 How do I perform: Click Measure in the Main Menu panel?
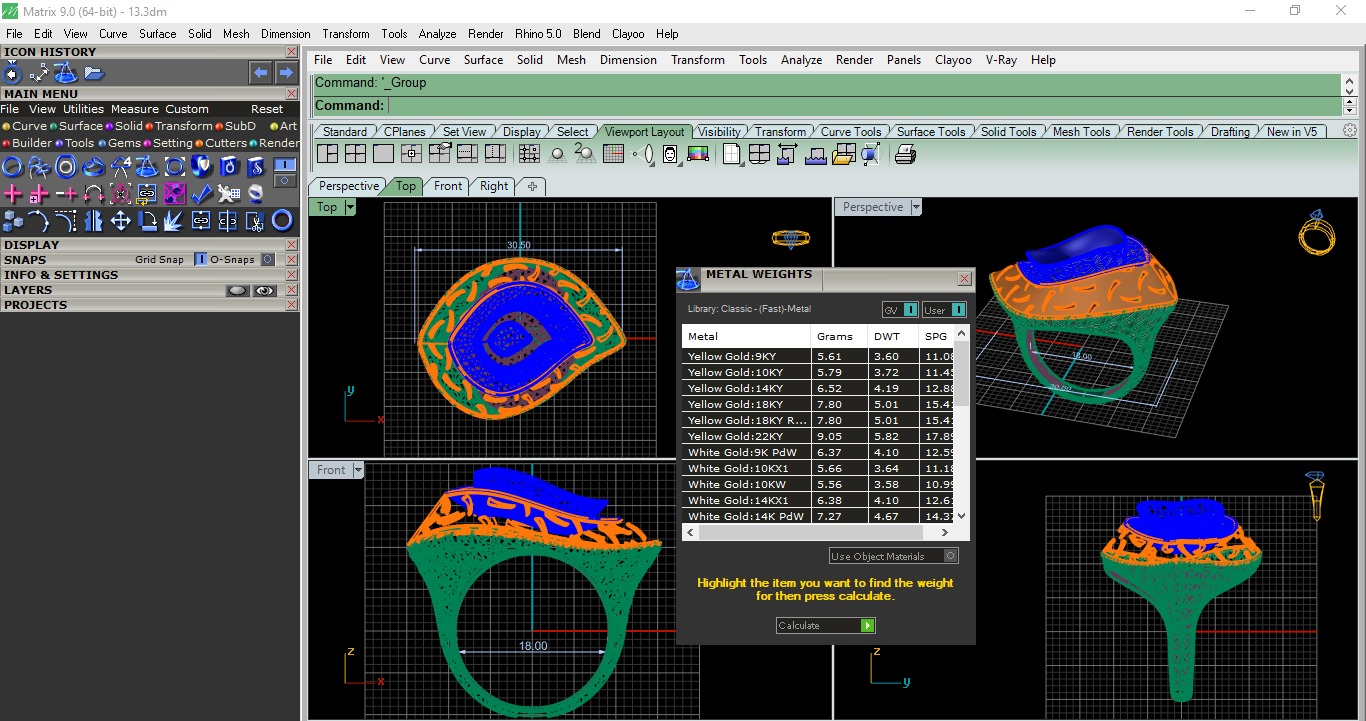pos(134,109)
